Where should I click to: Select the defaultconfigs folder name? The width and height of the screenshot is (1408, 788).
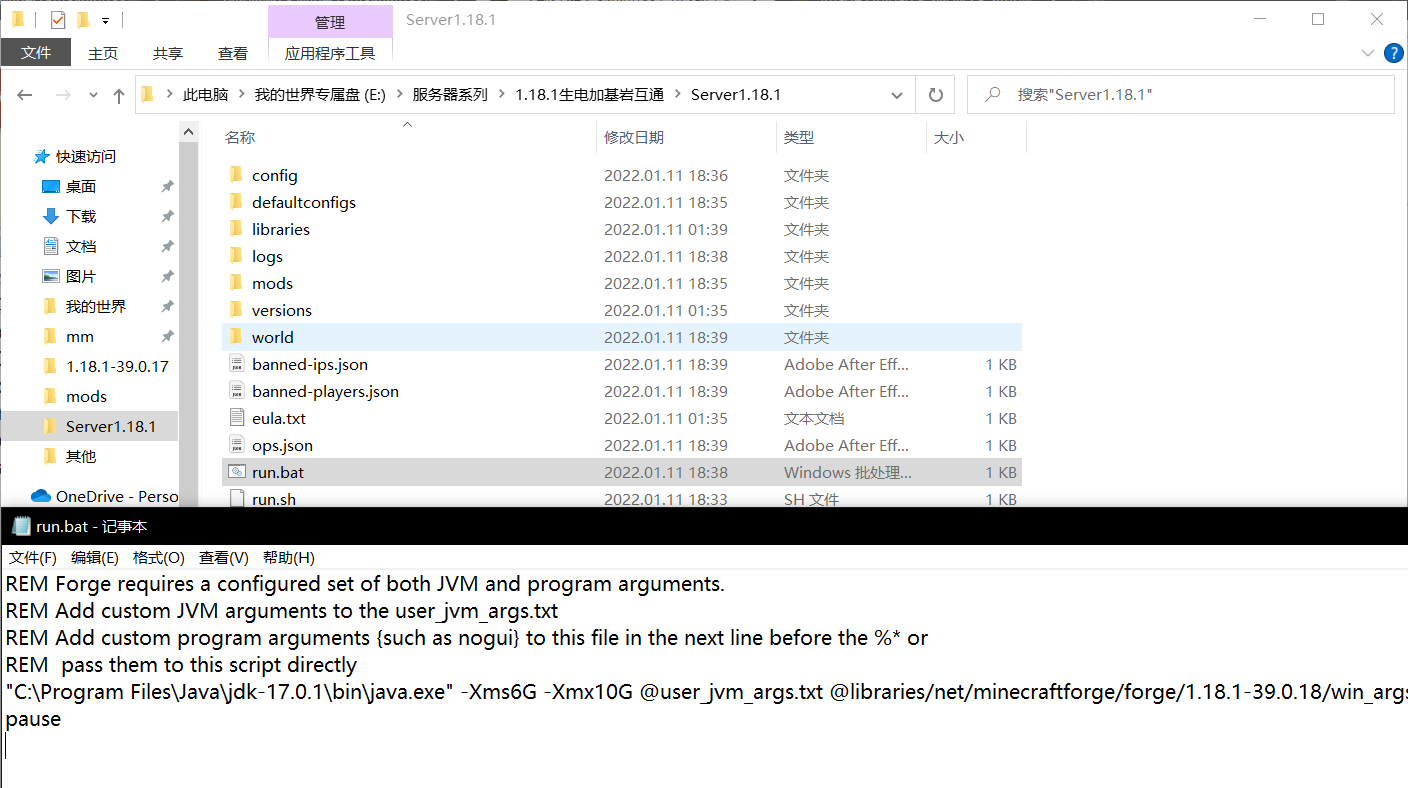(x=304, y=202)
